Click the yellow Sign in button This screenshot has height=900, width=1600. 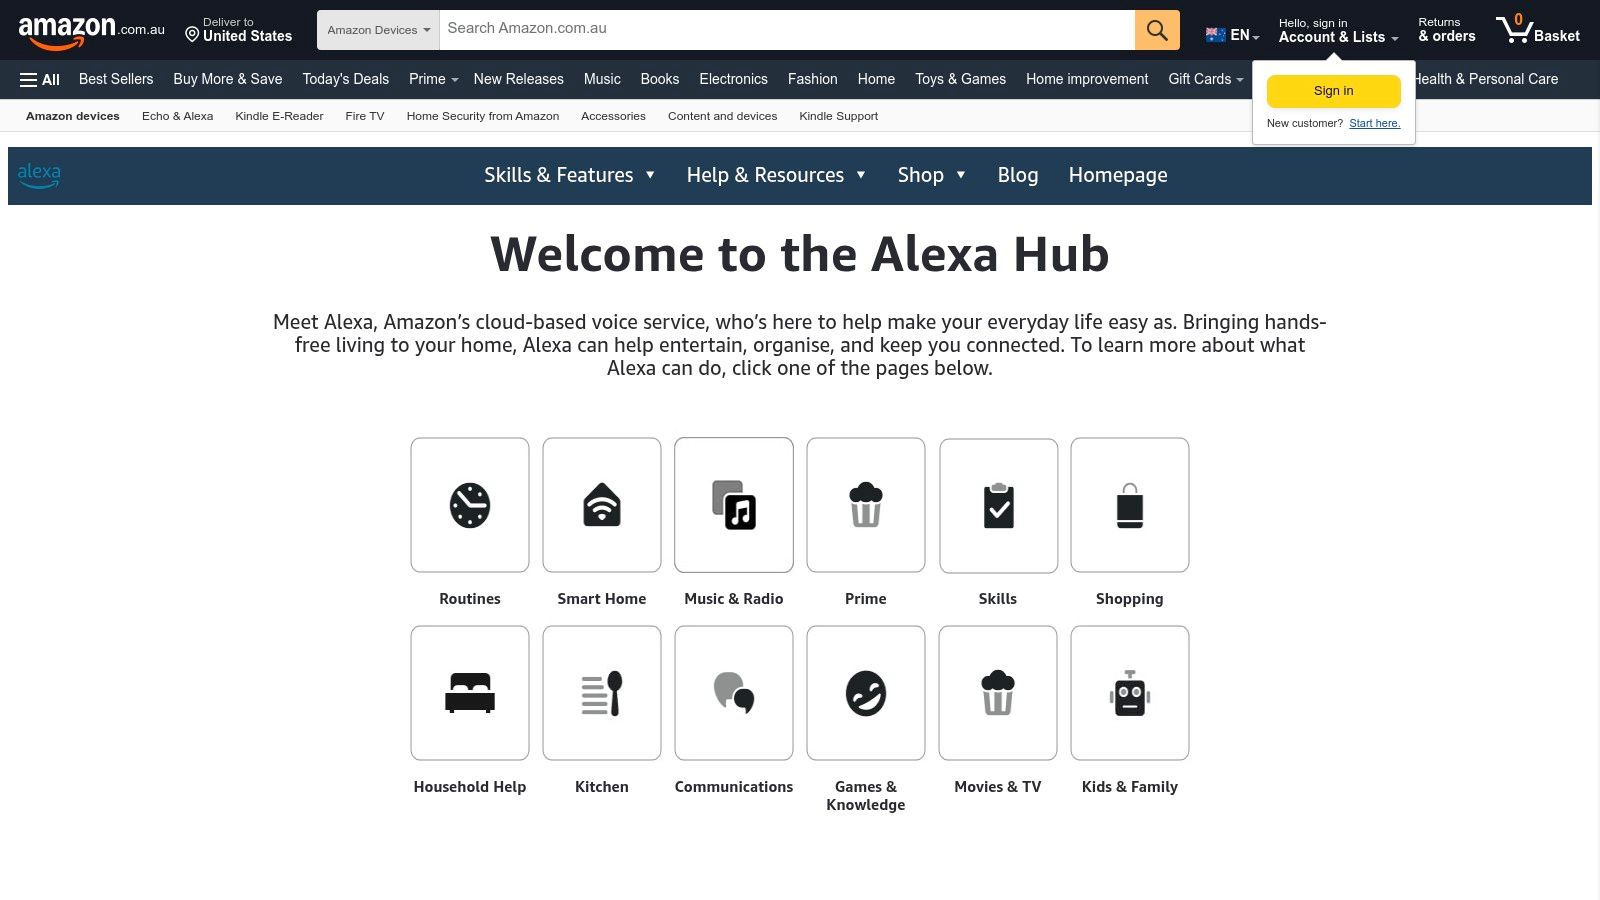[1334, 91]
